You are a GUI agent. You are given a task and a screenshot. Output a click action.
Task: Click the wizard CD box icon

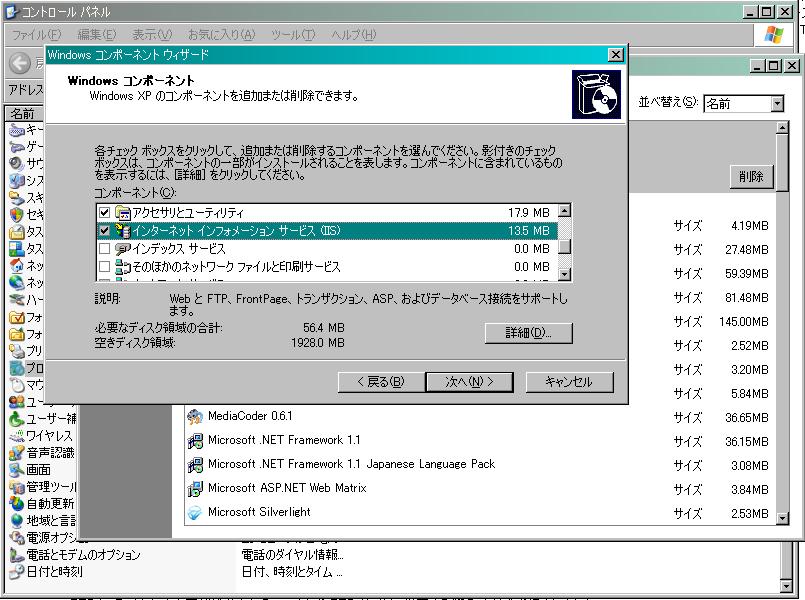[596, 95]
